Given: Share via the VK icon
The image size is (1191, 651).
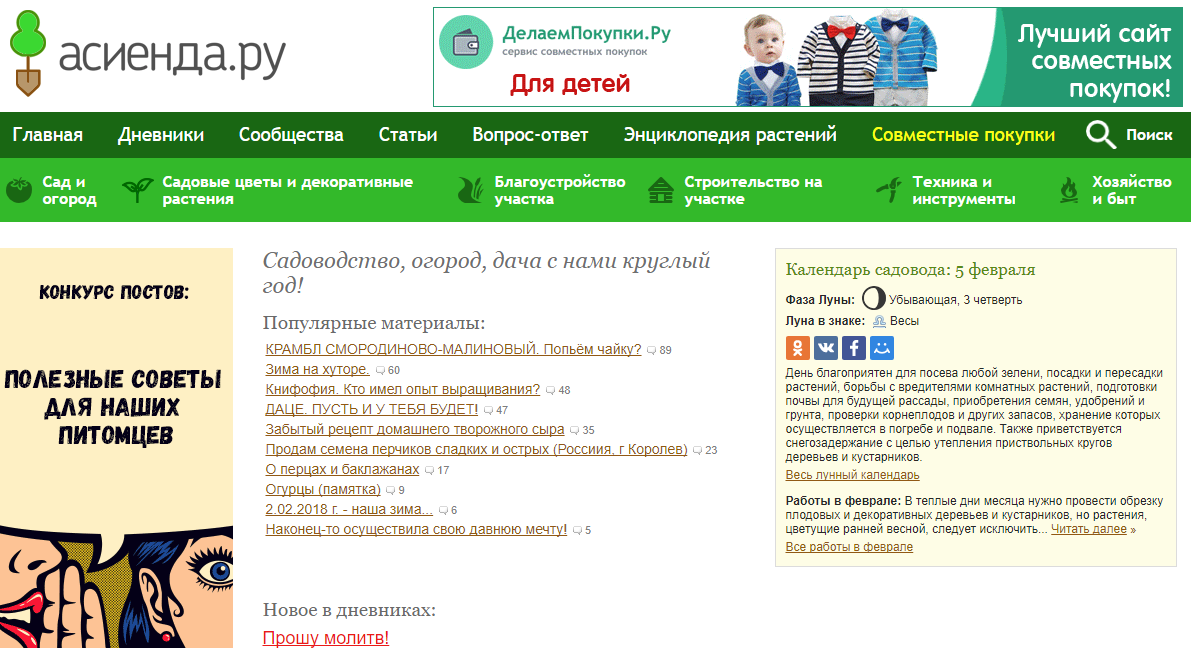Looking at the screenshot, I should pos(826,348).
